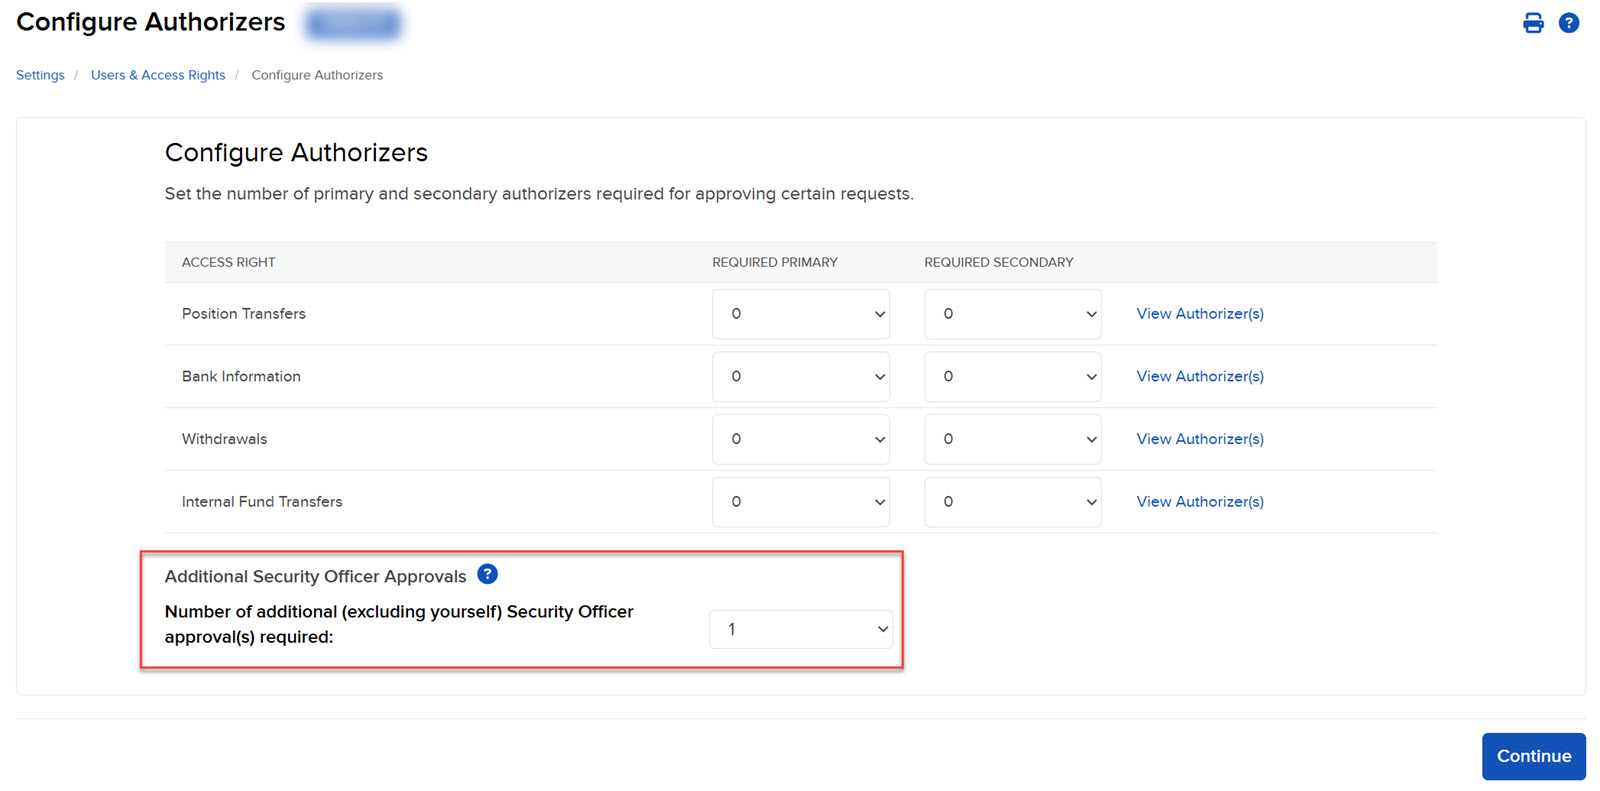Open Position Transfers required primary dropdown
This screenshot has height=791, width=1600.
click(801, 314)
